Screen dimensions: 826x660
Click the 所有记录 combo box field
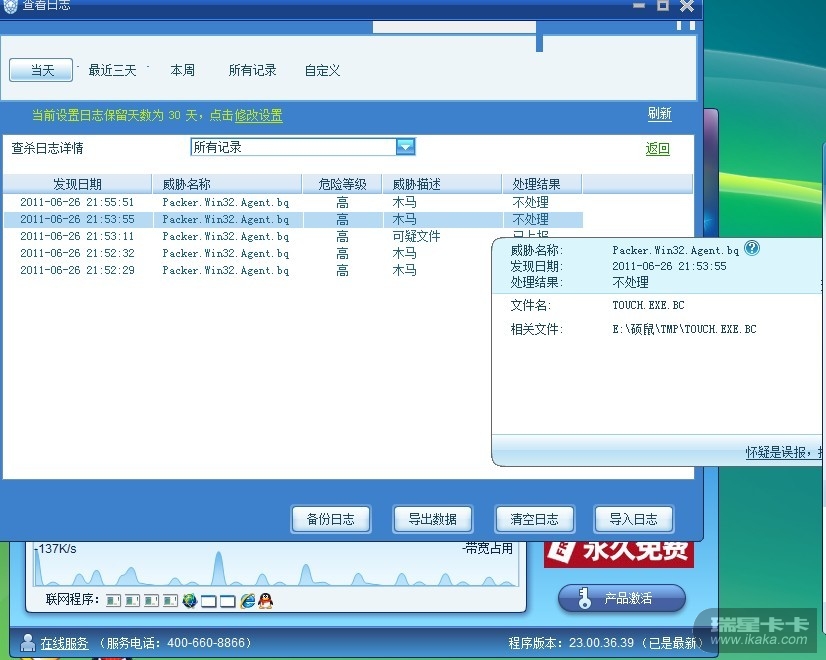(303, 147)
